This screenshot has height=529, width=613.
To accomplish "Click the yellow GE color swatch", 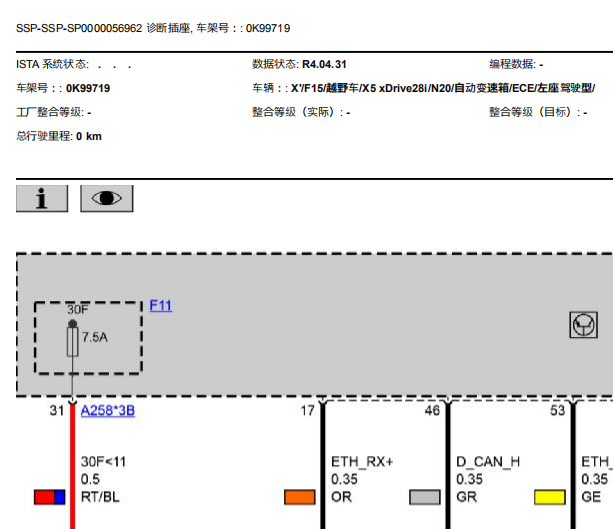I will point(550,497).
